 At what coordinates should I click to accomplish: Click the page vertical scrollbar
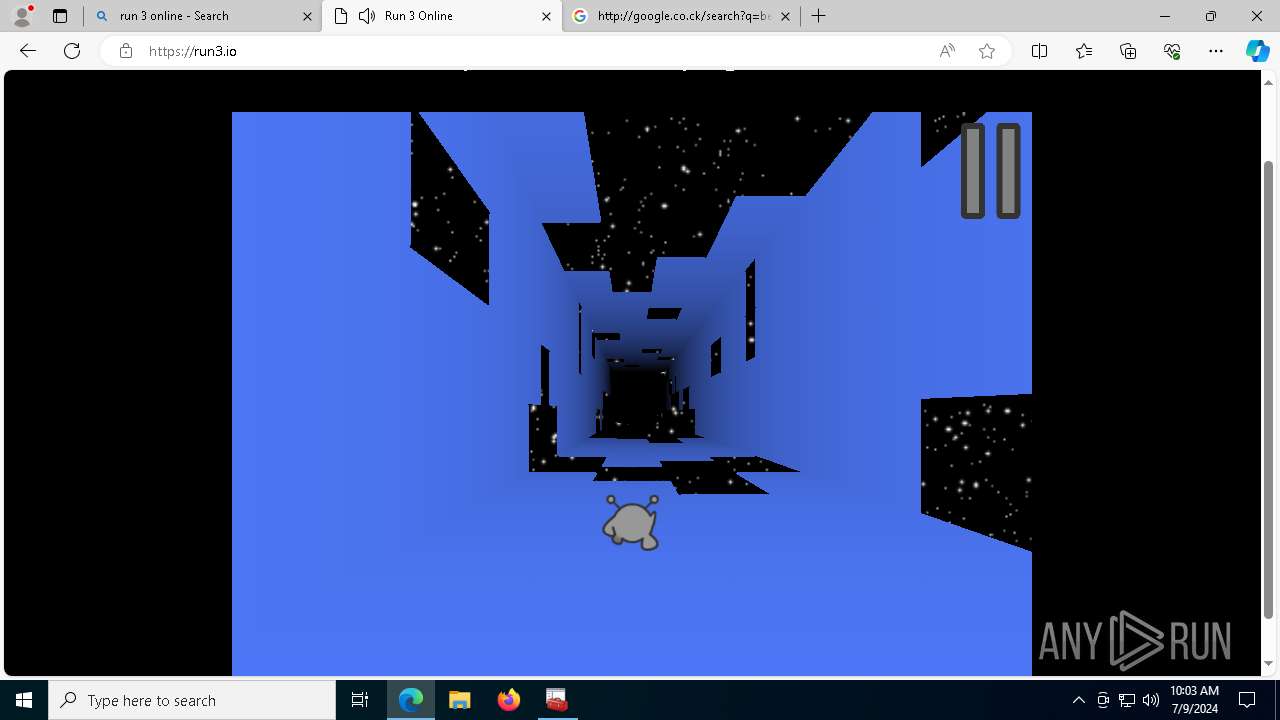tap(1269, 390)
